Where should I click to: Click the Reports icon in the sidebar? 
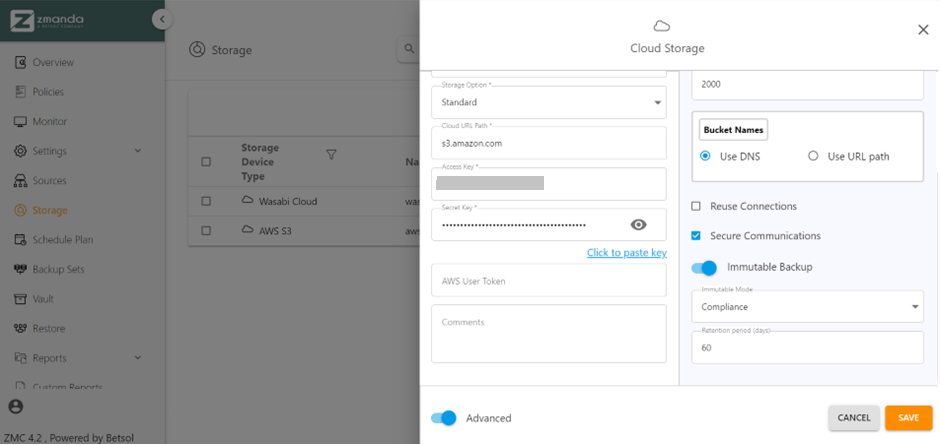[20, 358]
